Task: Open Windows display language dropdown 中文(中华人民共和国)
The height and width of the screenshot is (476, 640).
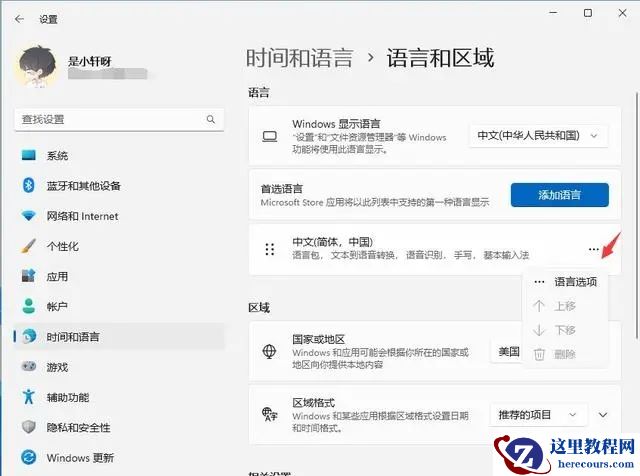Action: [x=539, y=136]
